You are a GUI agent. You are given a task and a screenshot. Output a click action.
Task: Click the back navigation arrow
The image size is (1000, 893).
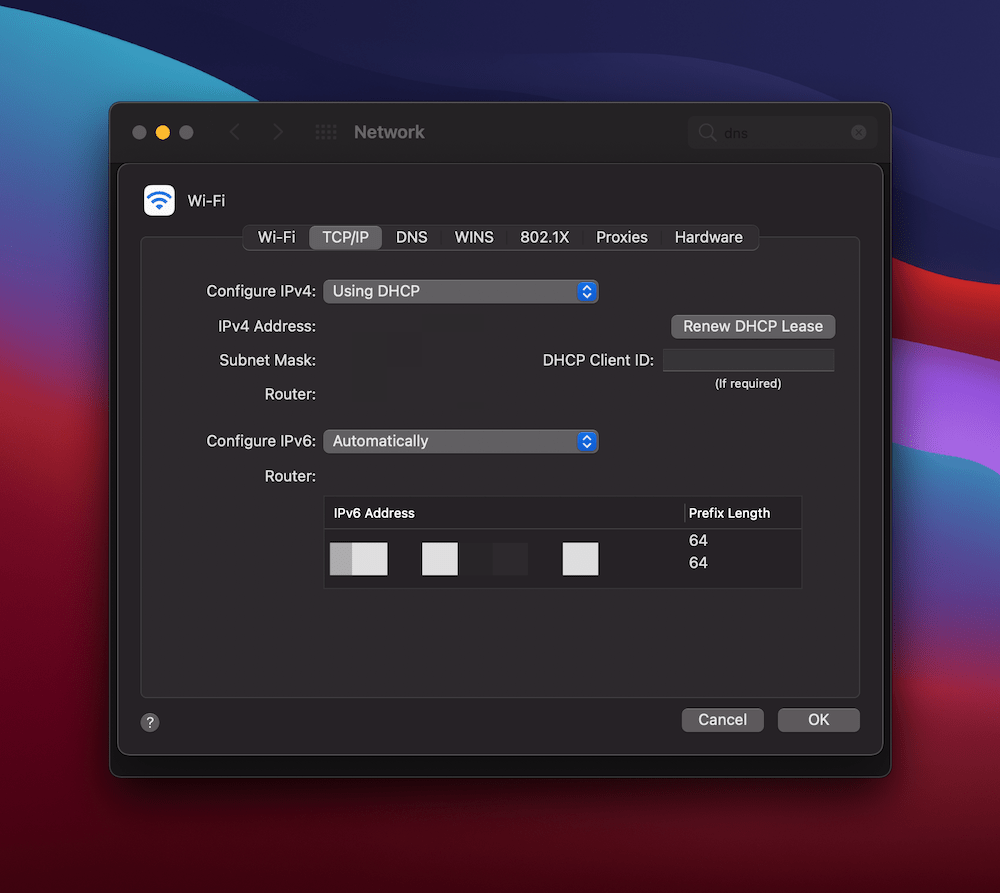[235, 131]
